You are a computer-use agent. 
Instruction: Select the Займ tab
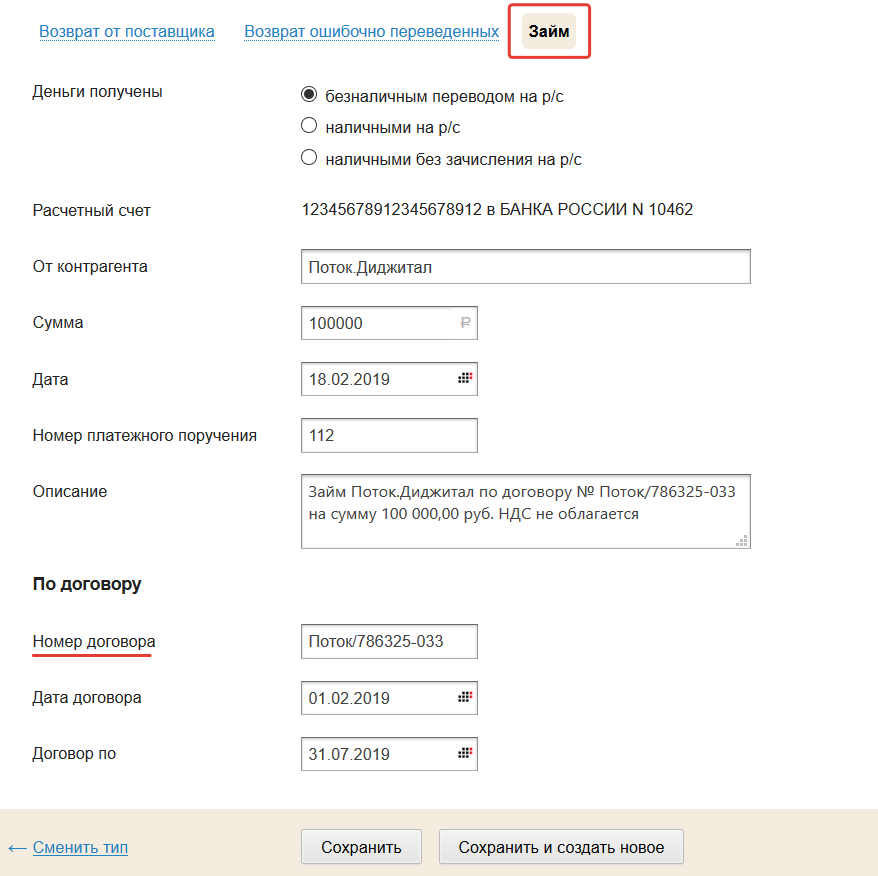(549, 32)
